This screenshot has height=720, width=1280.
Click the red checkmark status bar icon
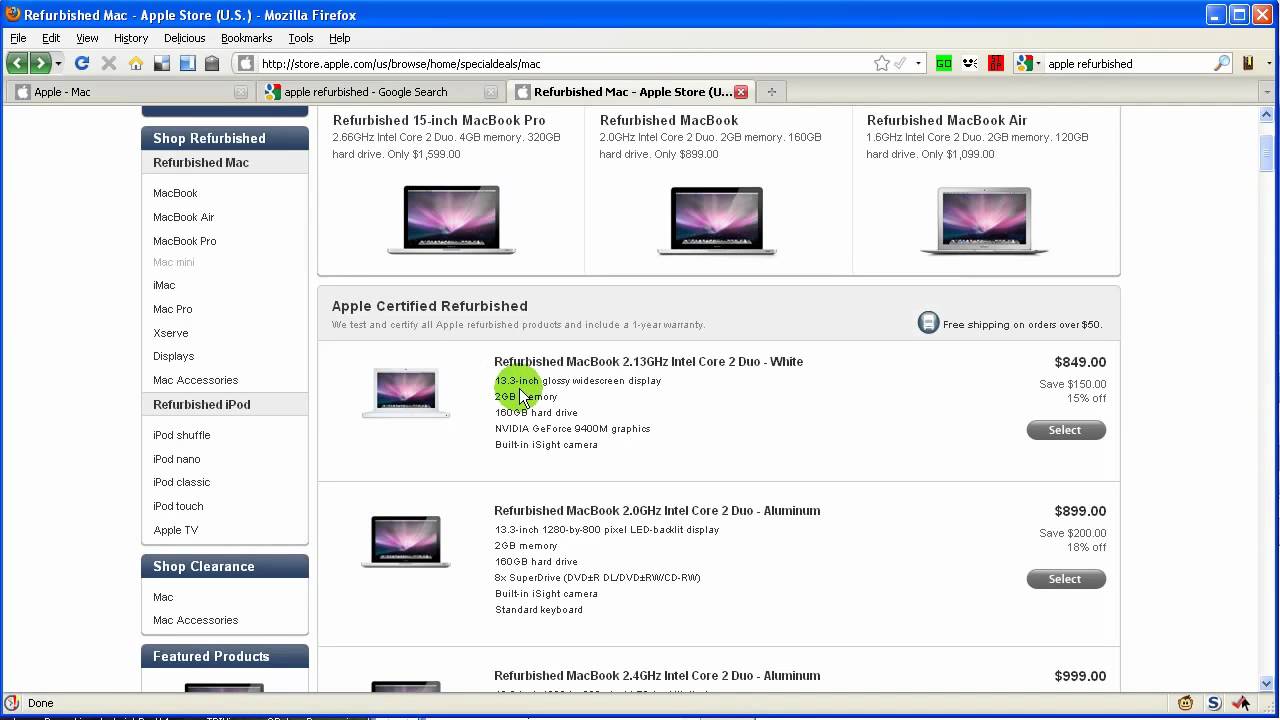(1241, 703)
